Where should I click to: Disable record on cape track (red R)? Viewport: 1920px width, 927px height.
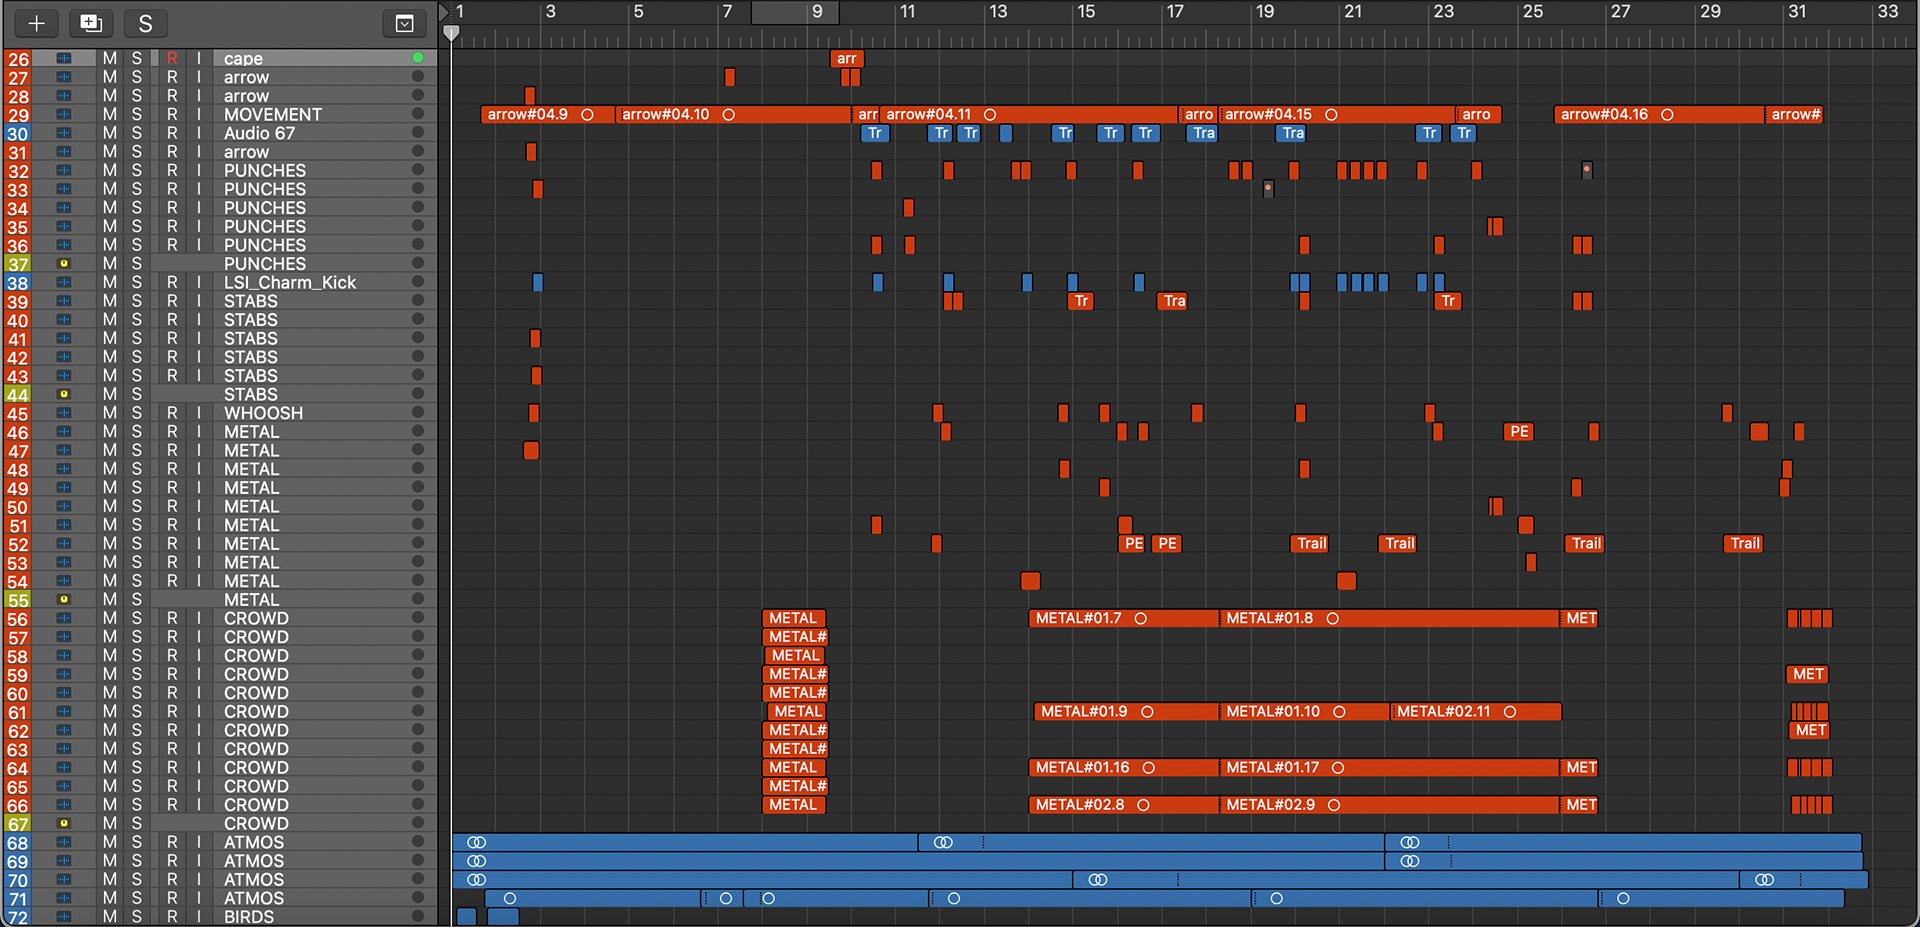[x=172, y=59]
